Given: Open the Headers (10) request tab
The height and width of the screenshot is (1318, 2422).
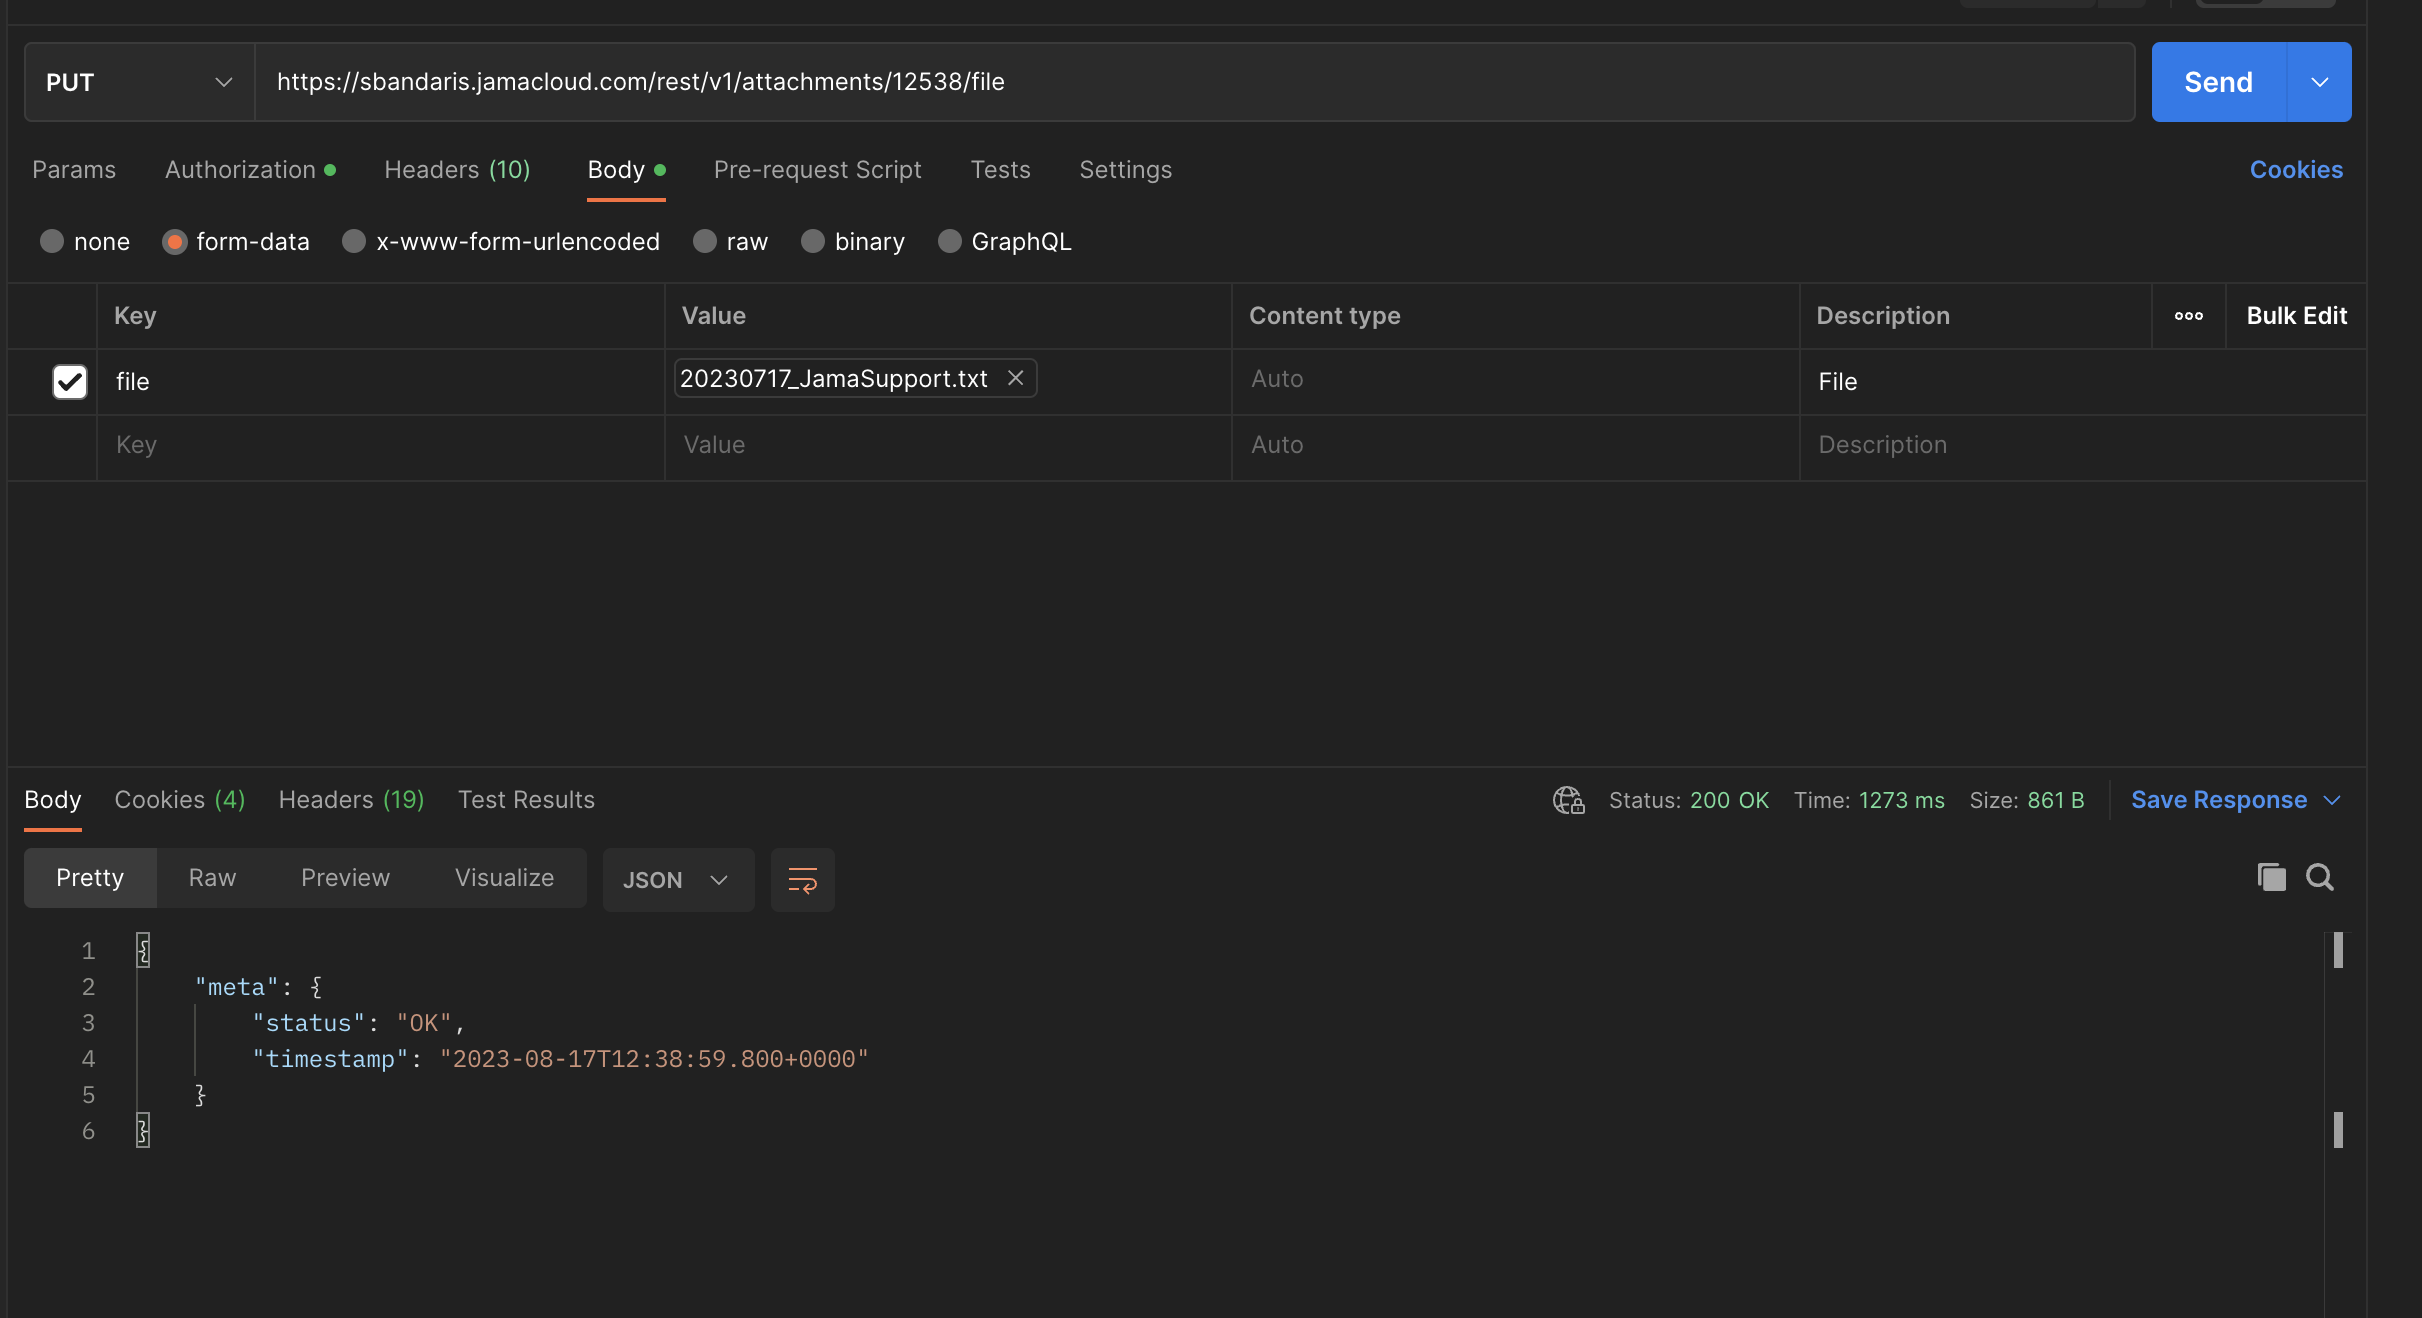Looking at the screenshot, I should [457, 170].
